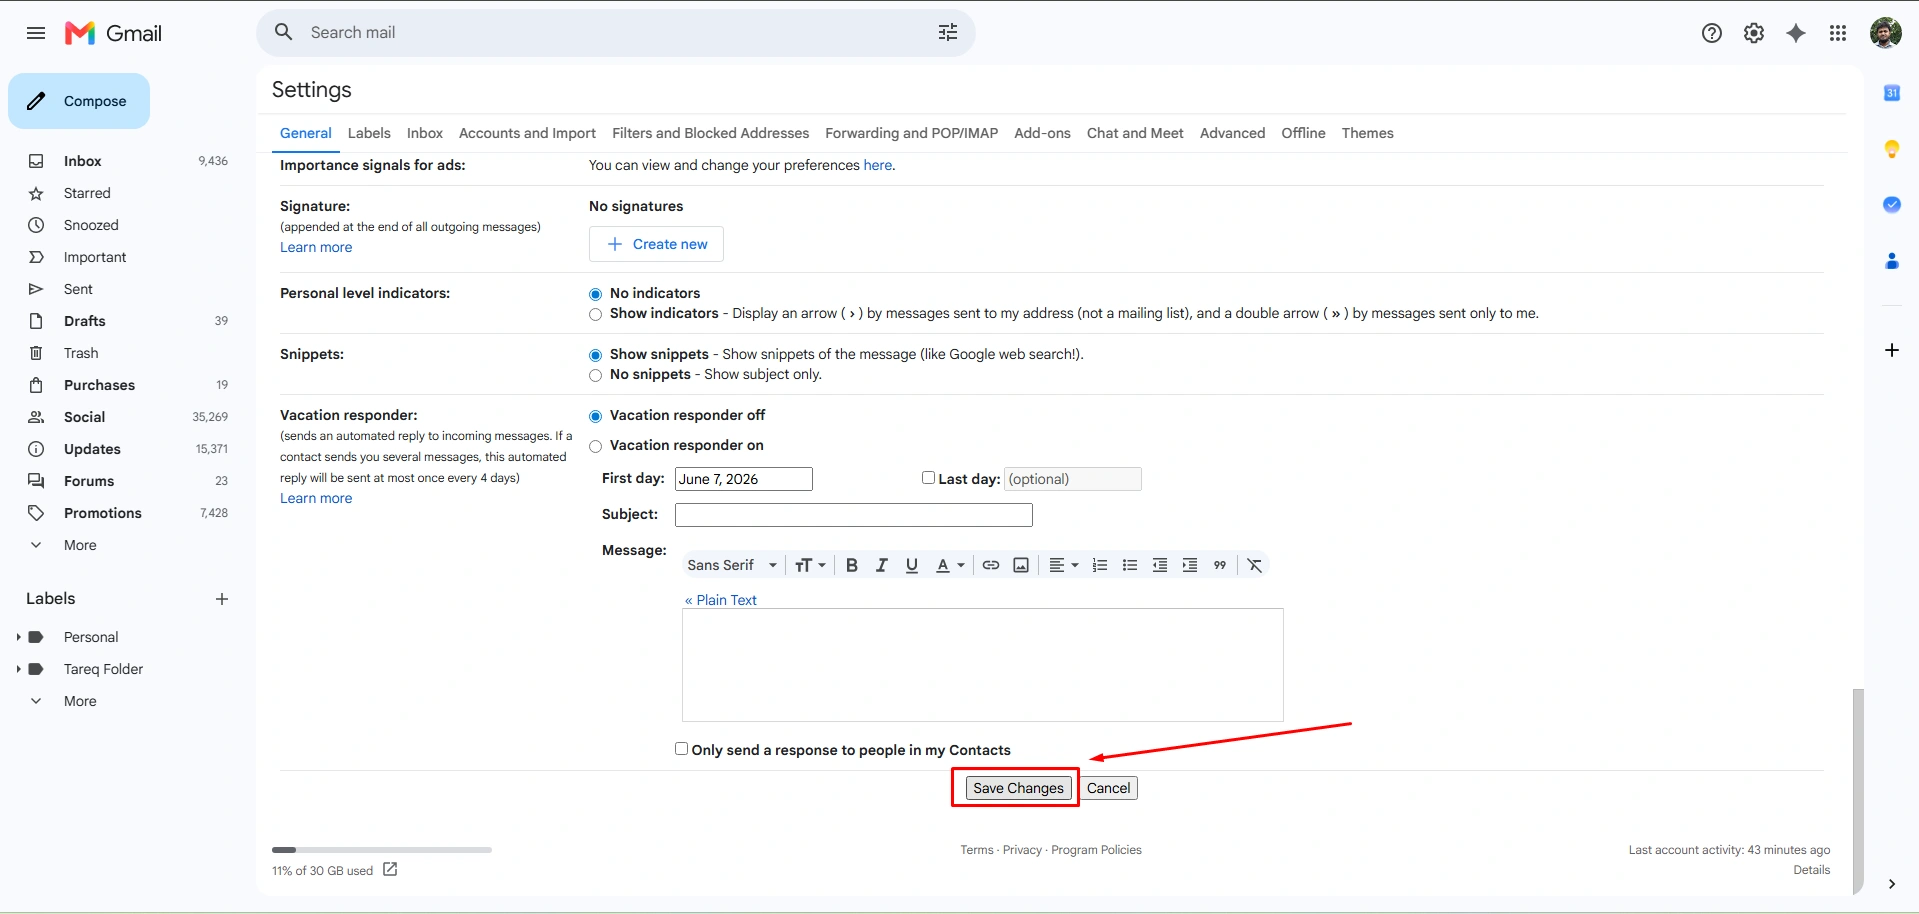Viewport: 1919px width, 914px height.
Task: Focus the Subject input field
Action: point(854,515)
